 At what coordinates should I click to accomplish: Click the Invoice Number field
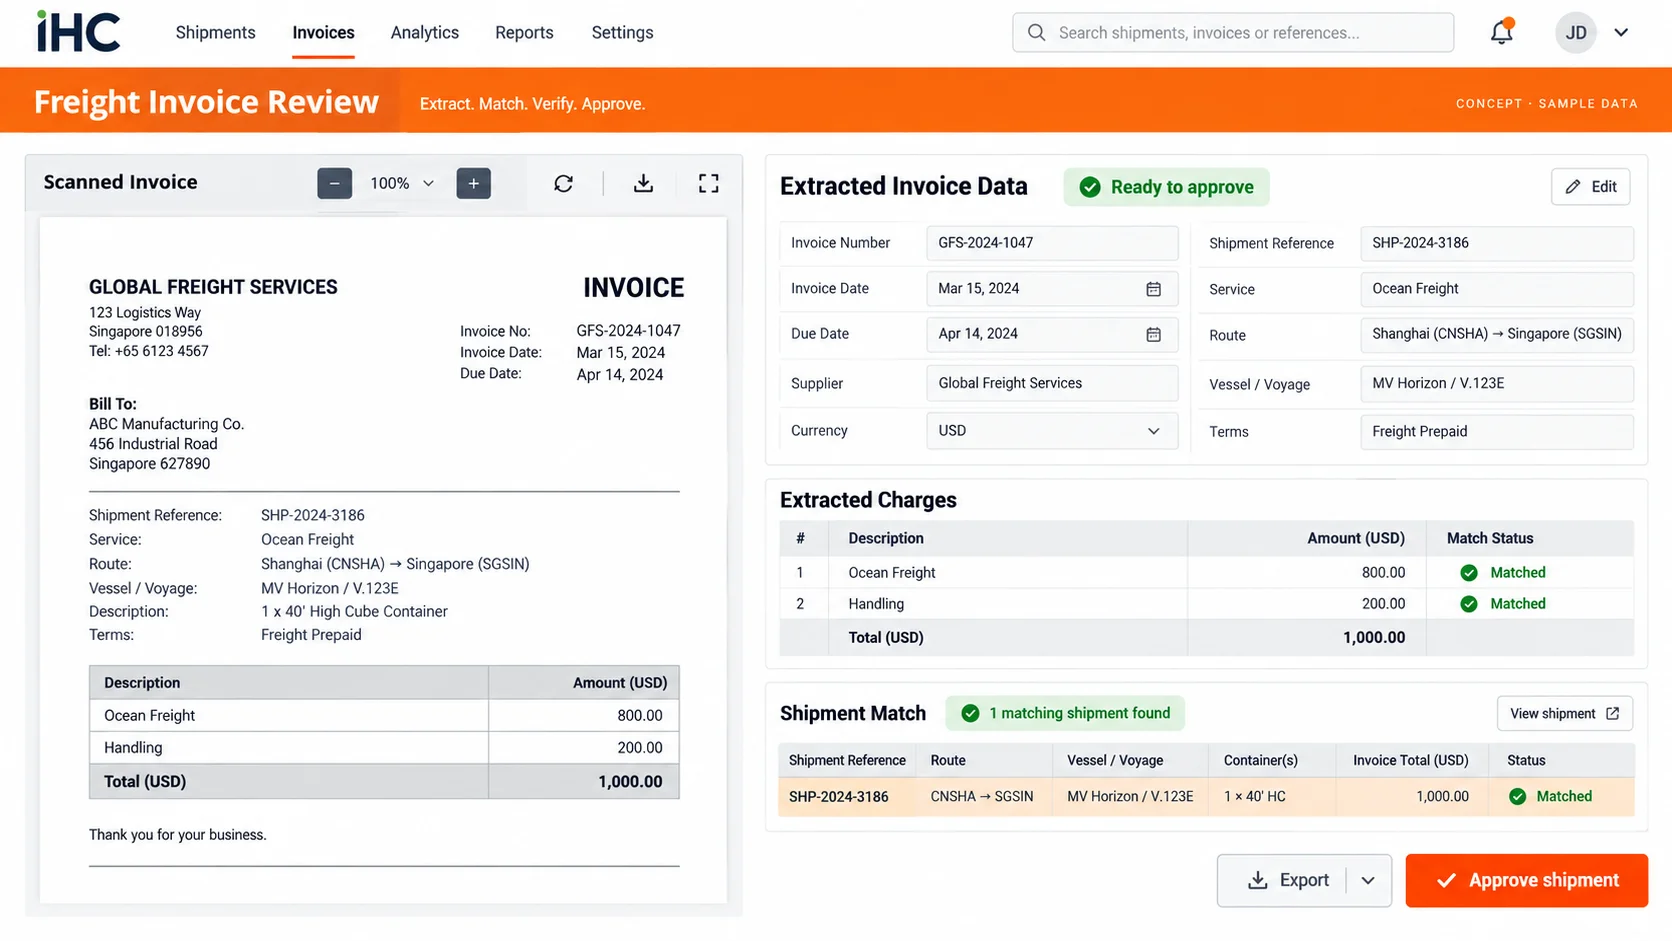point(1052,243)
